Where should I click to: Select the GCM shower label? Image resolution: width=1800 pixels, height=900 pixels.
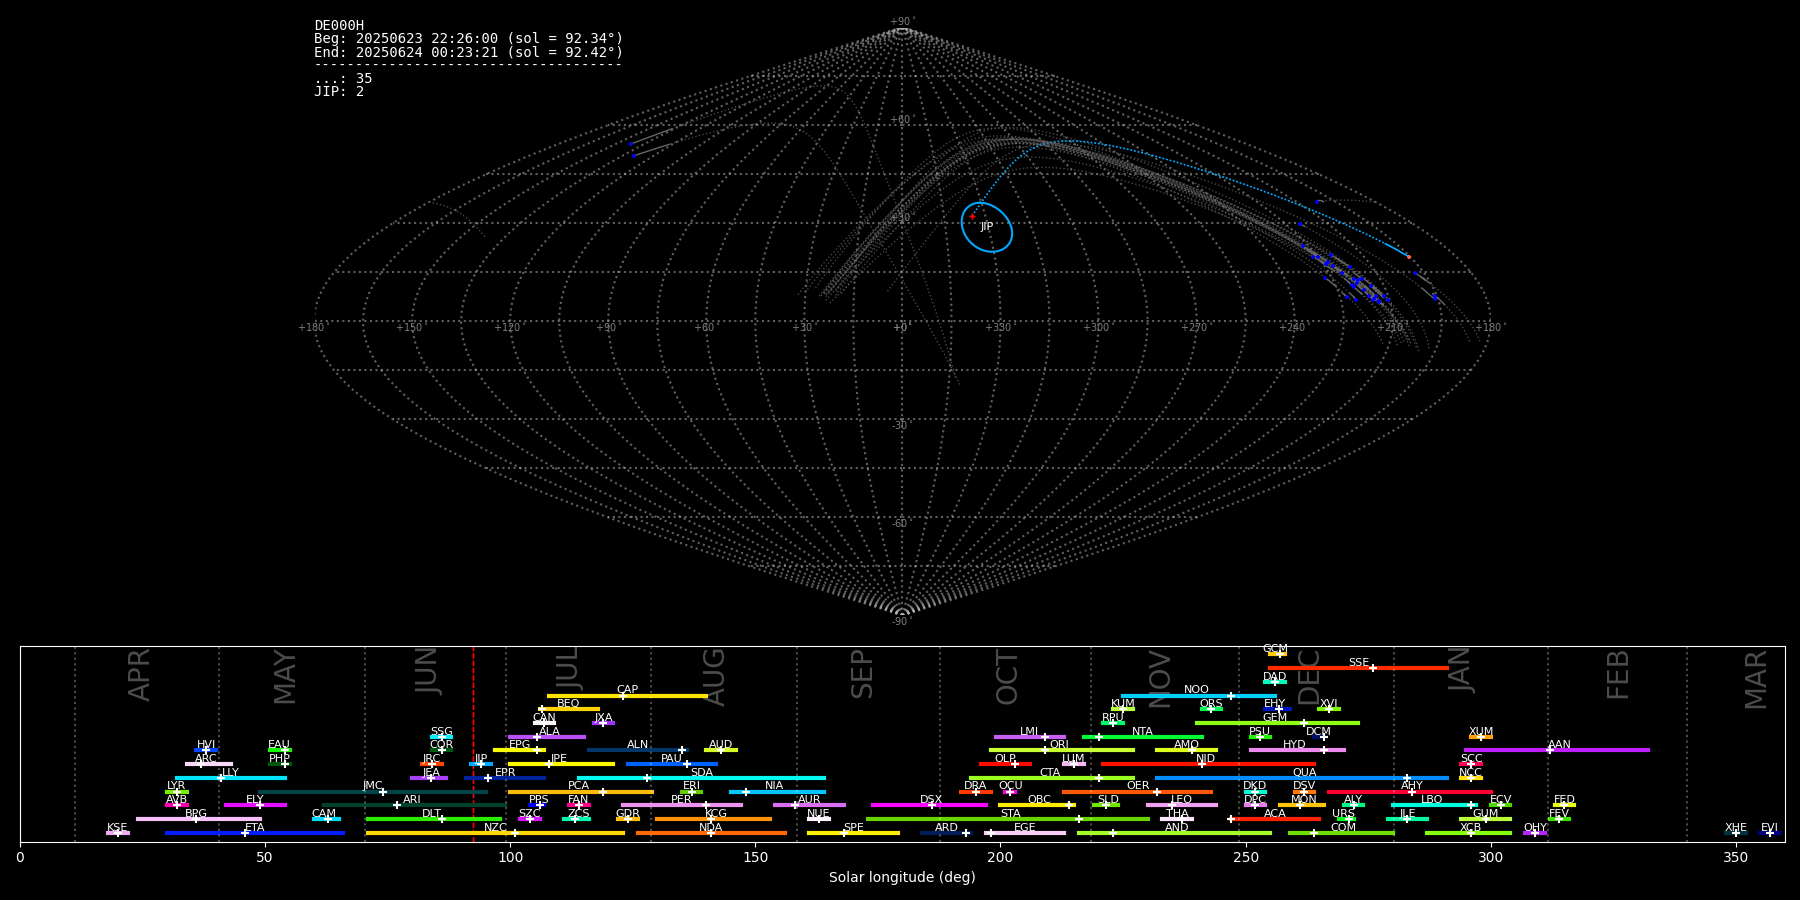tap(1275, 649)
